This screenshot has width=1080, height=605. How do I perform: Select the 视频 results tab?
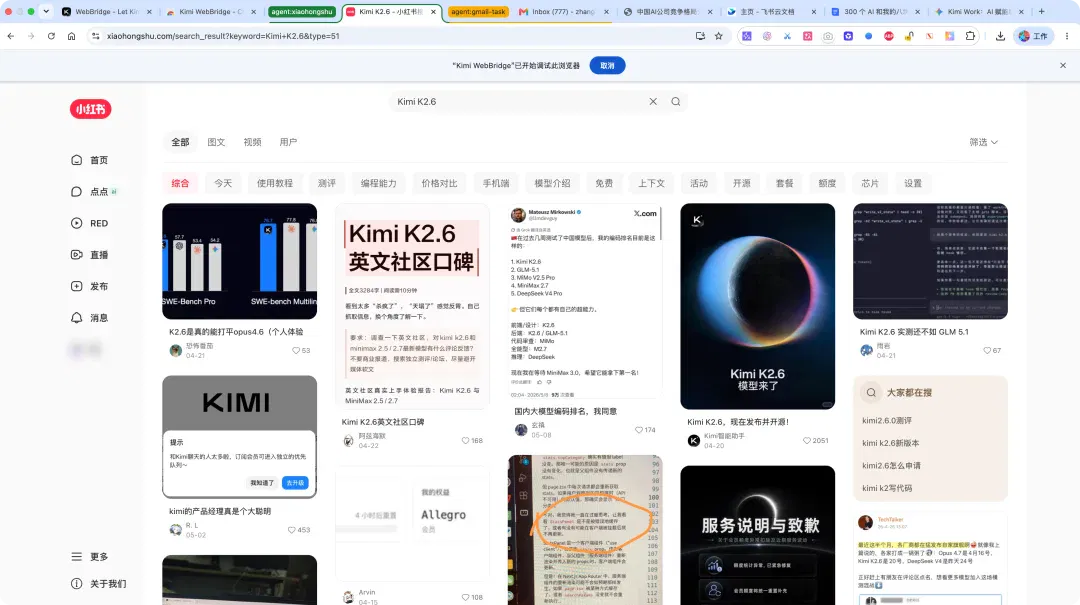point(252,142)
